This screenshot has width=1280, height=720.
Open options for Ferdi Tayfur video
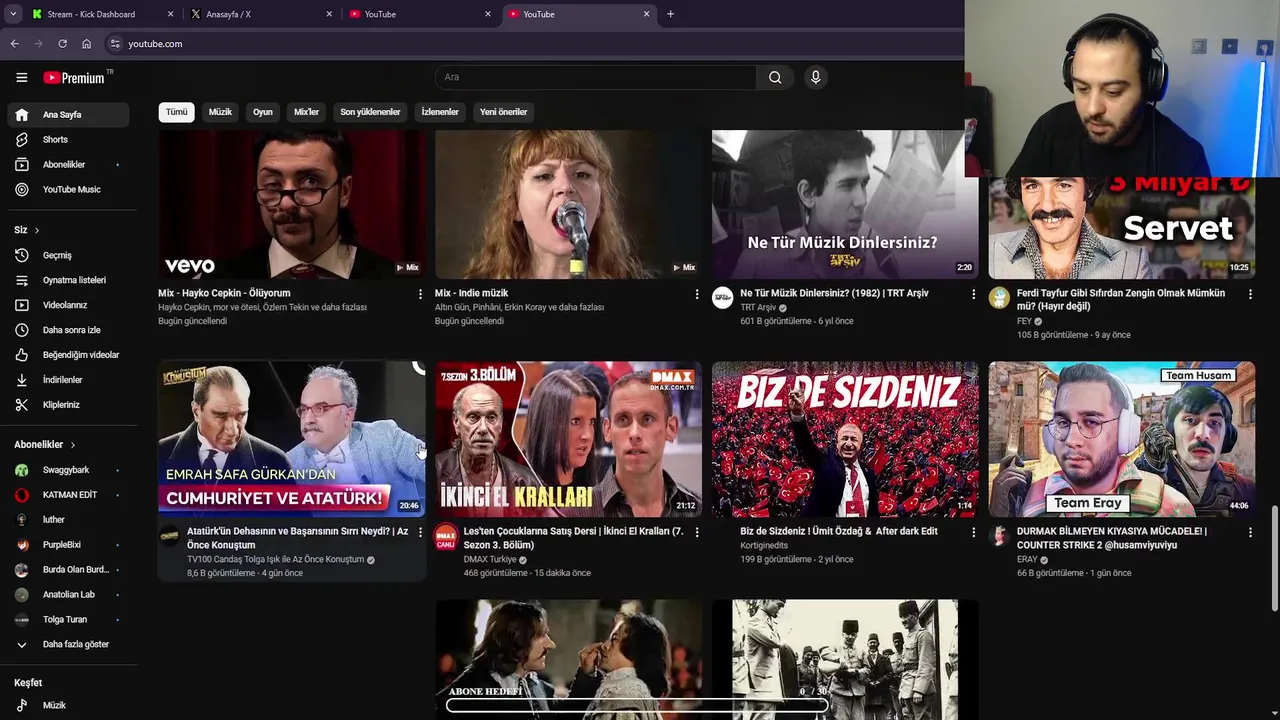(1250, 294)
